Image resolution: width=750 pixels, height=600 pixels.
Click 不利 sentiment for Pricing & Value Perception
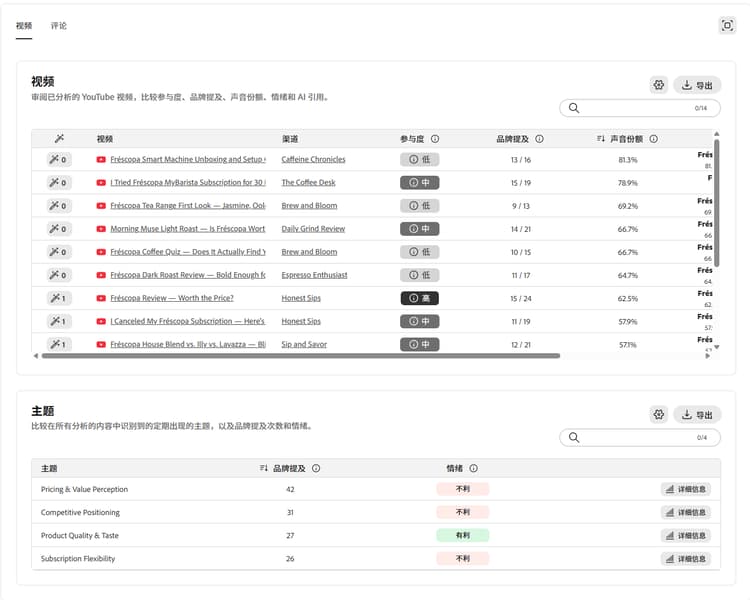463,489
